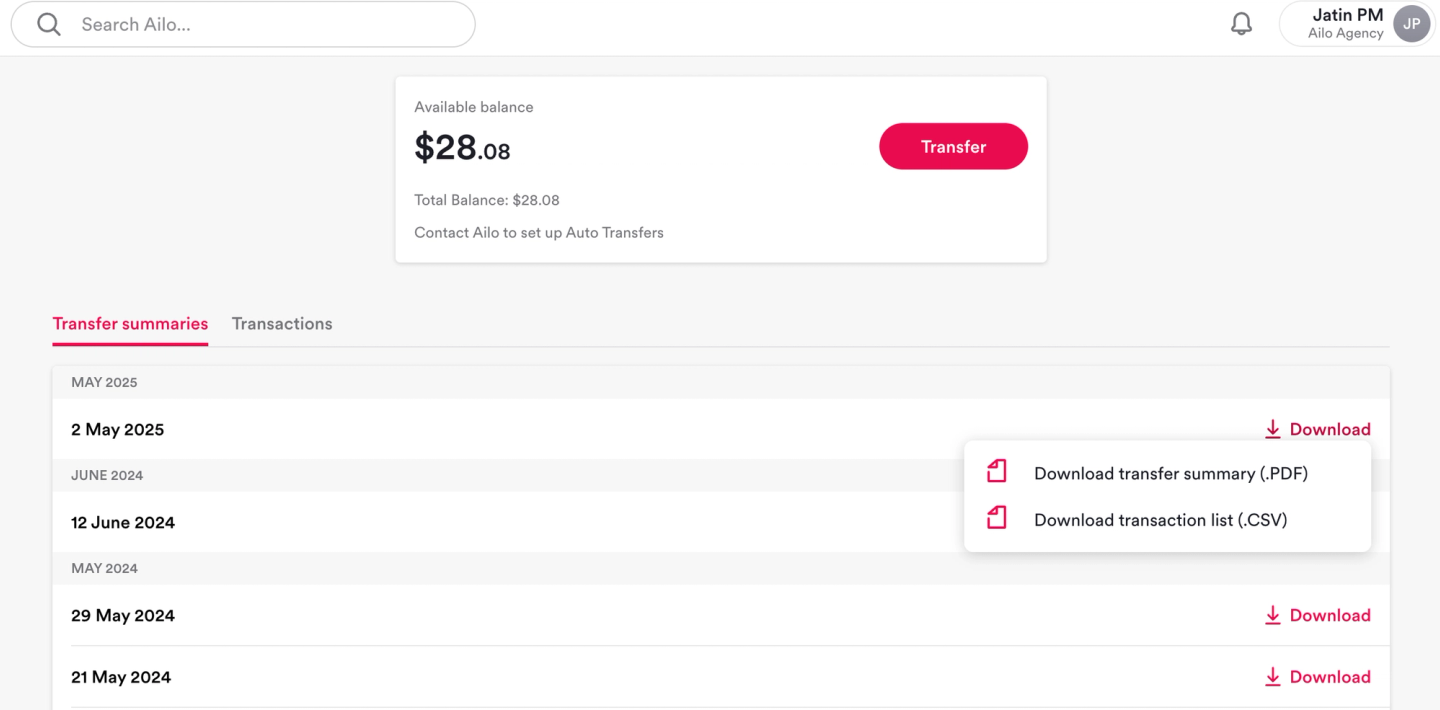Click the red Transfer button

click(x=953, y=146)
